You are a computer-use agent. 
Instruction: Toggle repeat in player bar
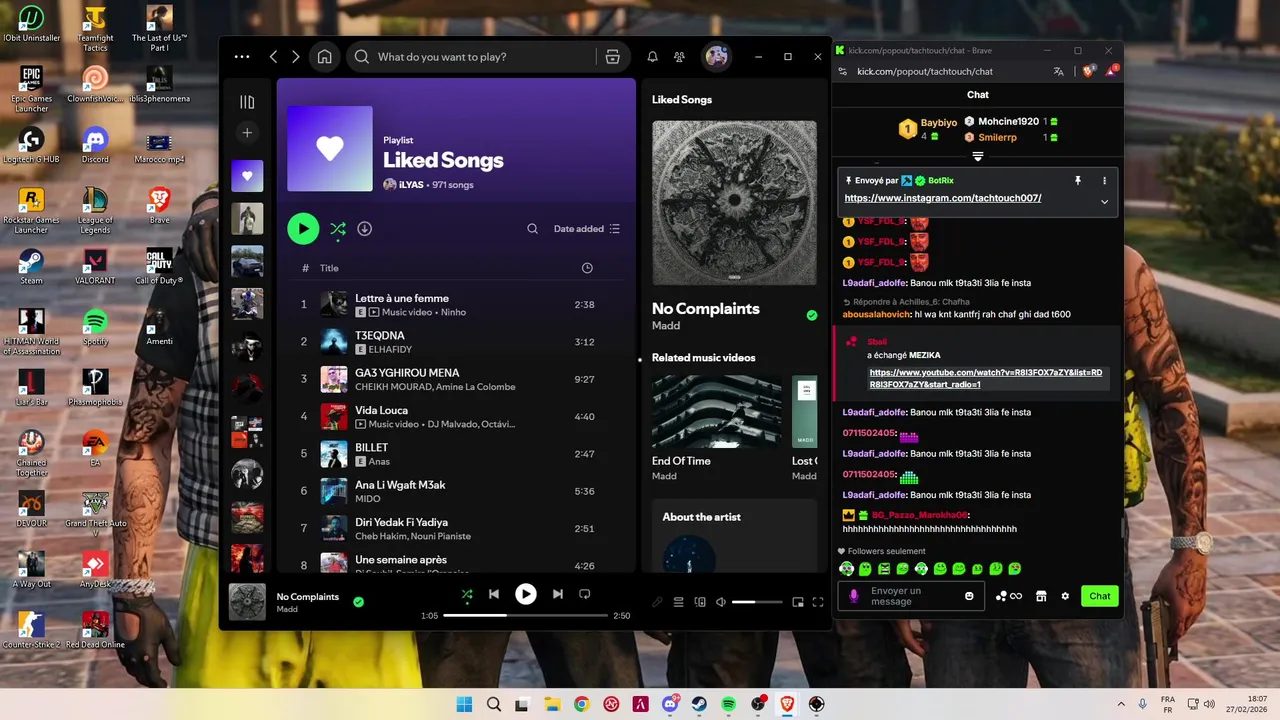pos(585,594)
